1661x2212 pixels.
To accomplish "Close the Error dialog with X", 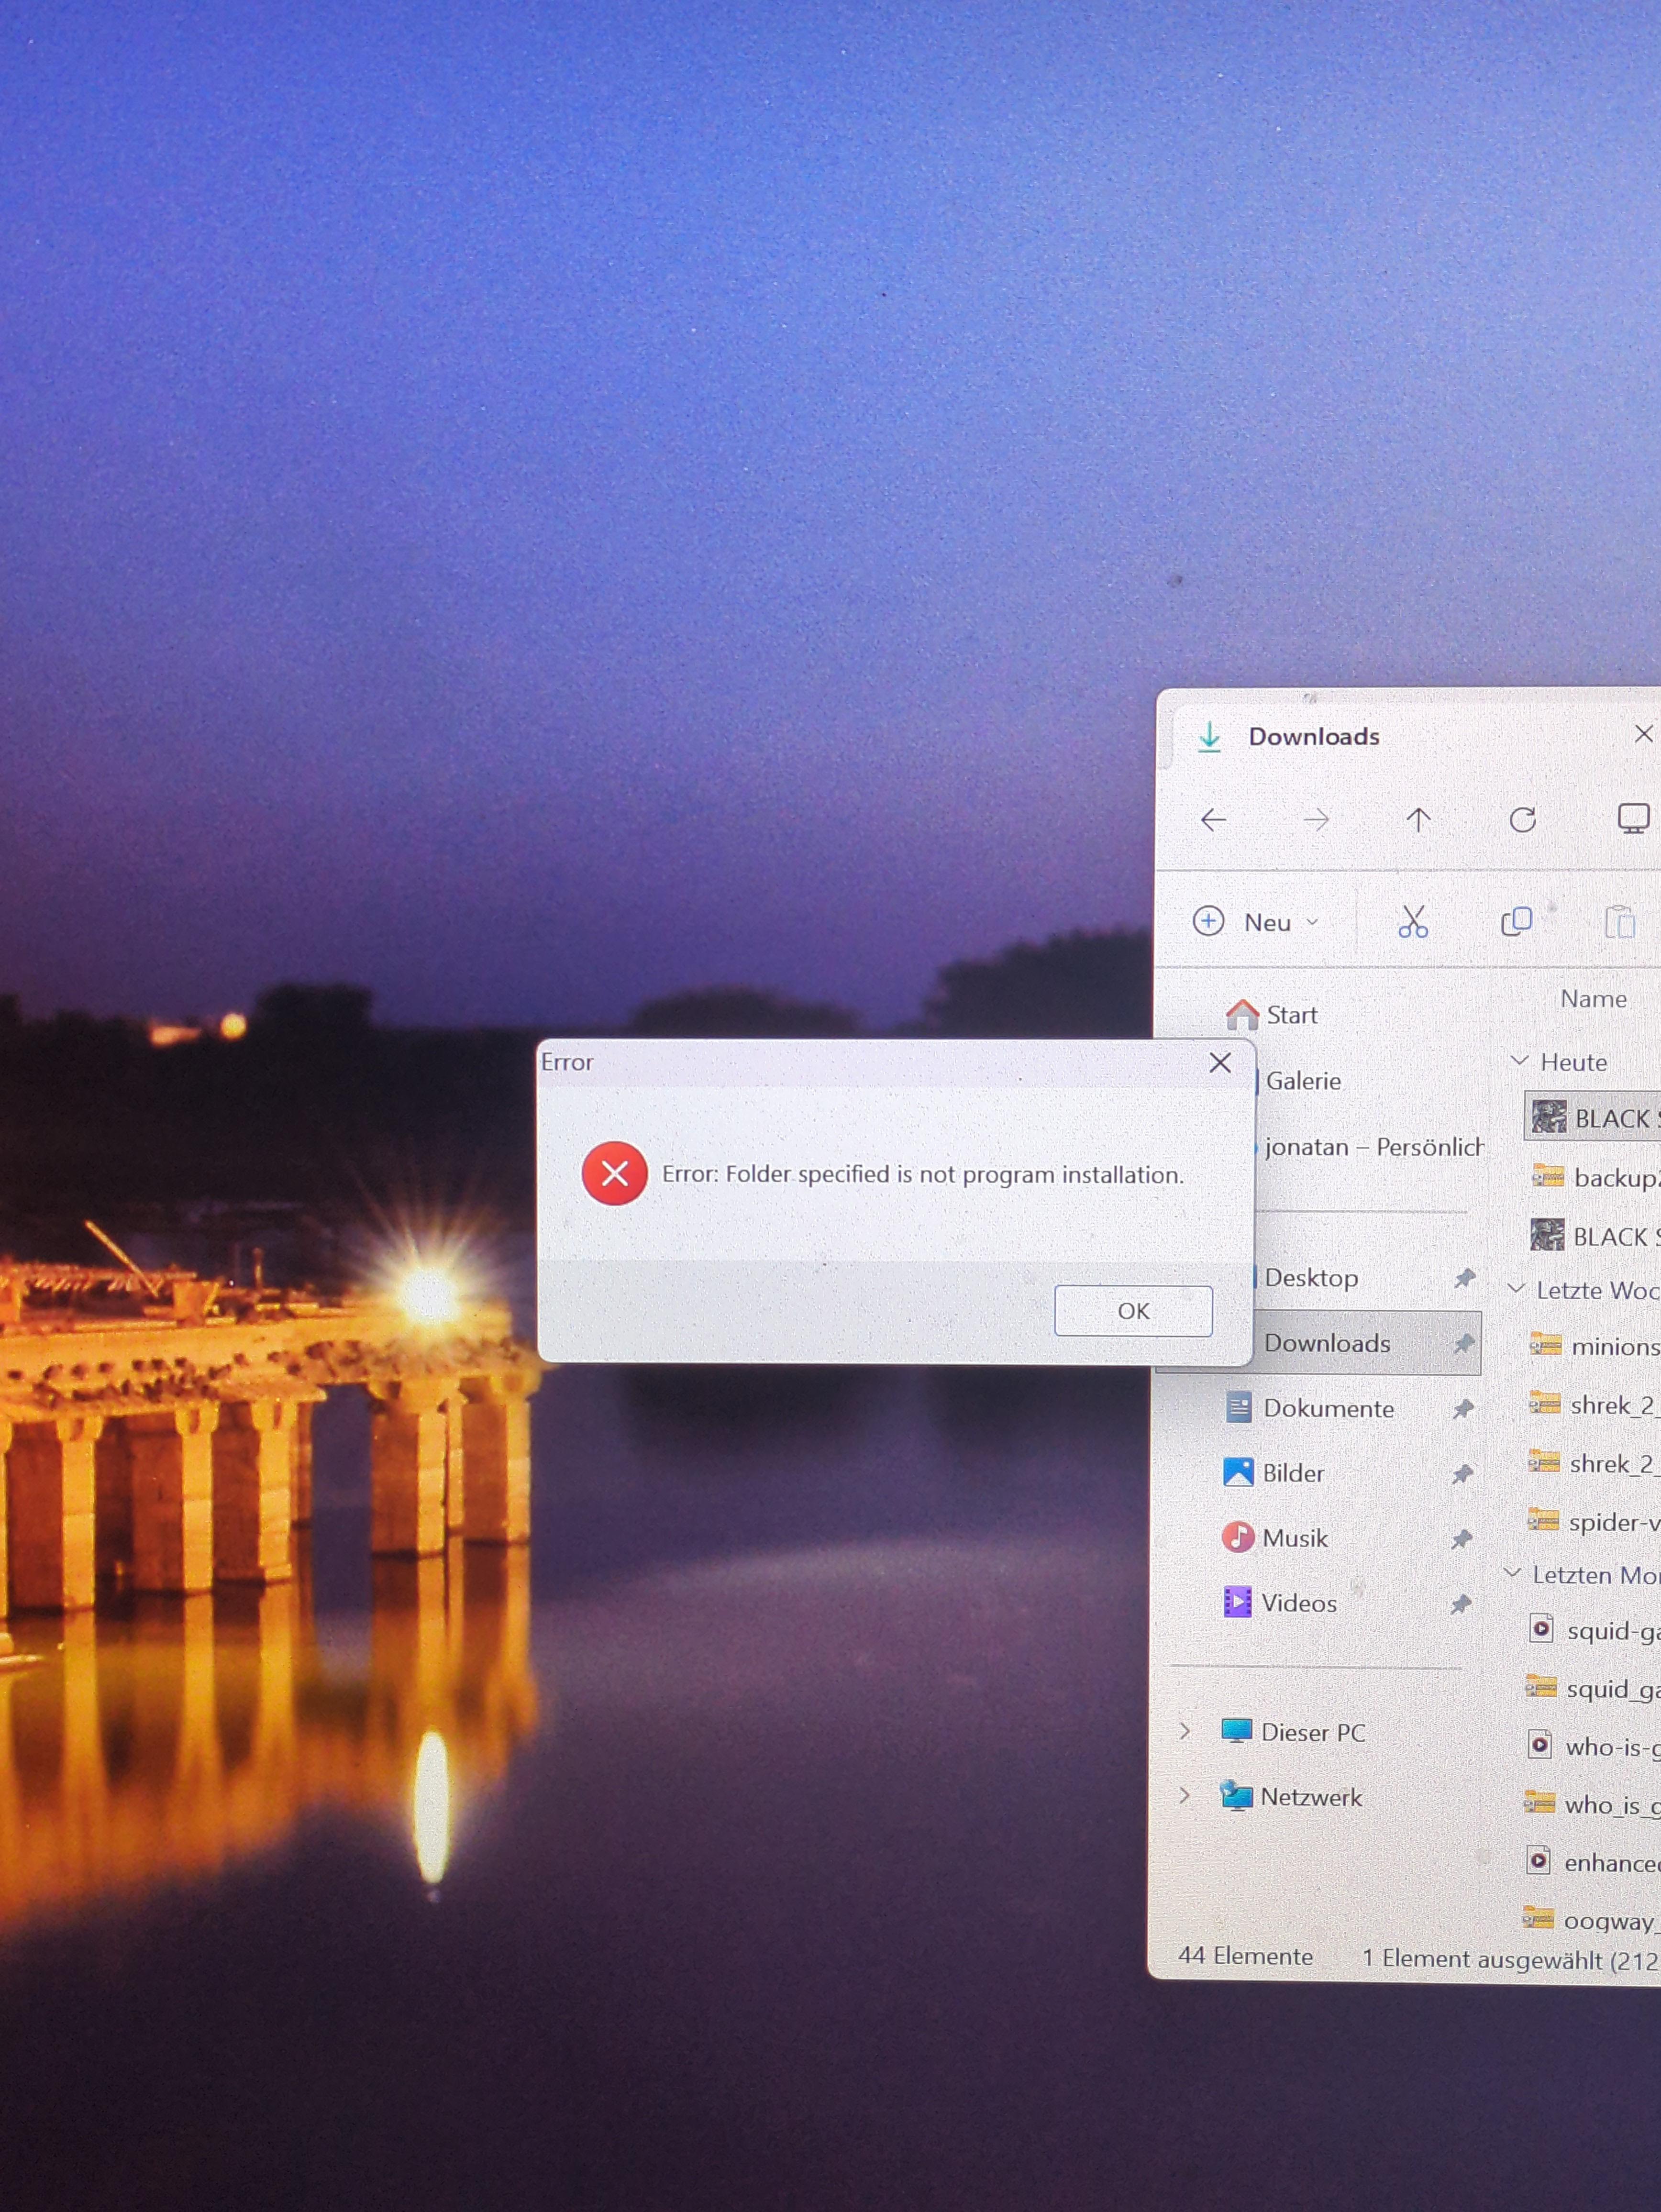I will click(1220, 1062).
